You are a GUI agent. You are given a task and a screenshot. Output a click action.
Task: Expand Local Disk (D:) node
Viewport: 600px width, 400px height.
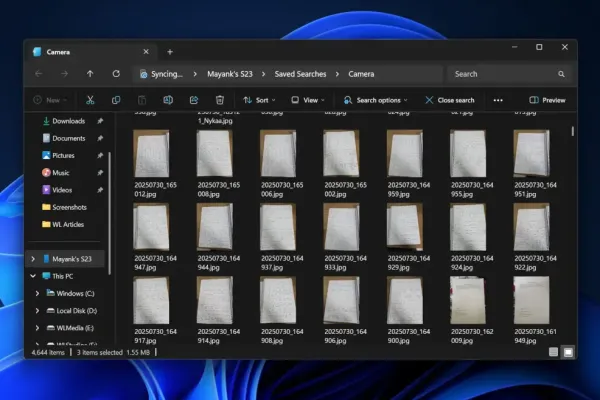(x=37, y=311)
